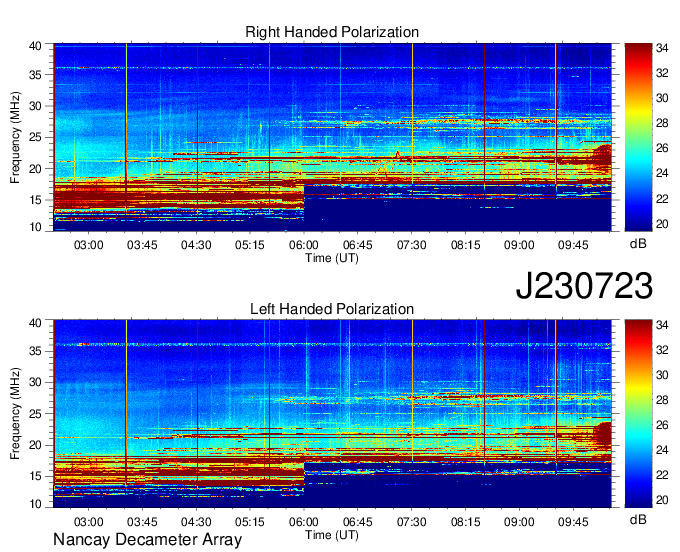The width and height of the screenshot is (680, 552).
Task: Click the "Left Handed Polarization" plot title
Action: coord(332,309)
